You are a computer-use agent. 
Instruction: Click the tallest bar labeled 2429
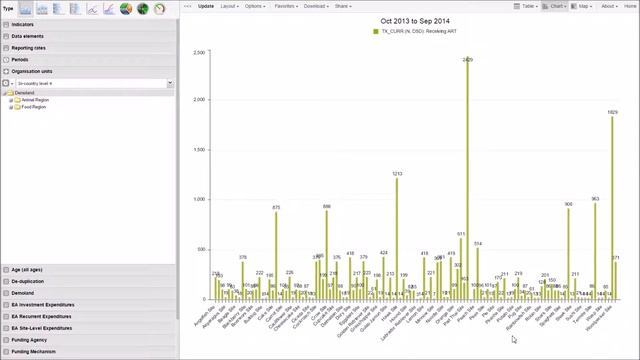click(x=467, y=179)
